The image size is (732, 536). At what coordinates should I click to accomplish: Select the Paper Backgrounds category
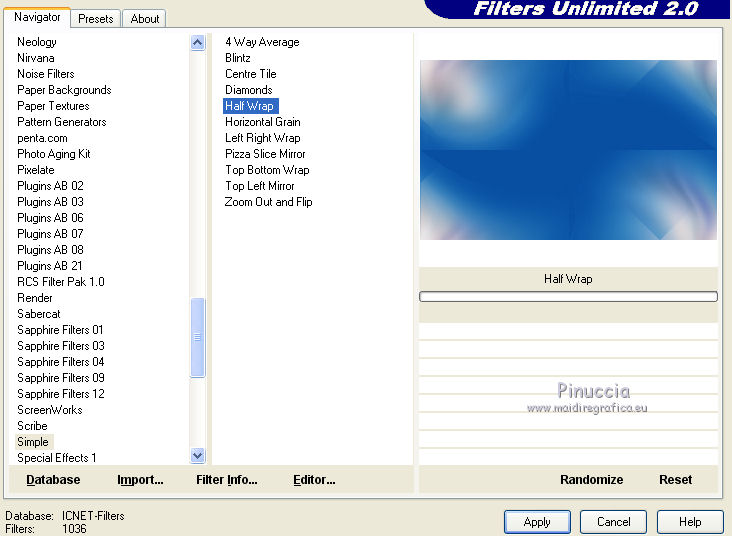pos(64,90)
